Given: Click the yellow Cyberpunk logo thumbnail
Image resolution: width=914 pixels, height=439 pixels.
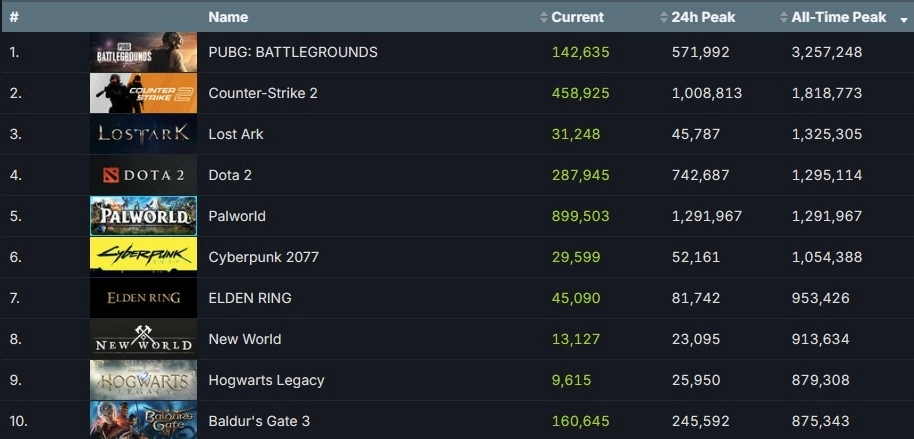Looking at the screenshot, I should pos(143,257).
